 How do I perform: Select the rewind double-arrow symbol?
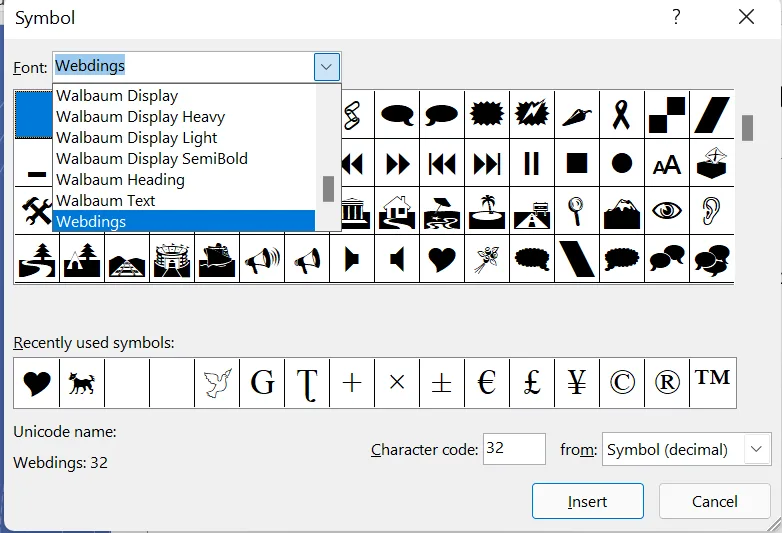point(352,163)
